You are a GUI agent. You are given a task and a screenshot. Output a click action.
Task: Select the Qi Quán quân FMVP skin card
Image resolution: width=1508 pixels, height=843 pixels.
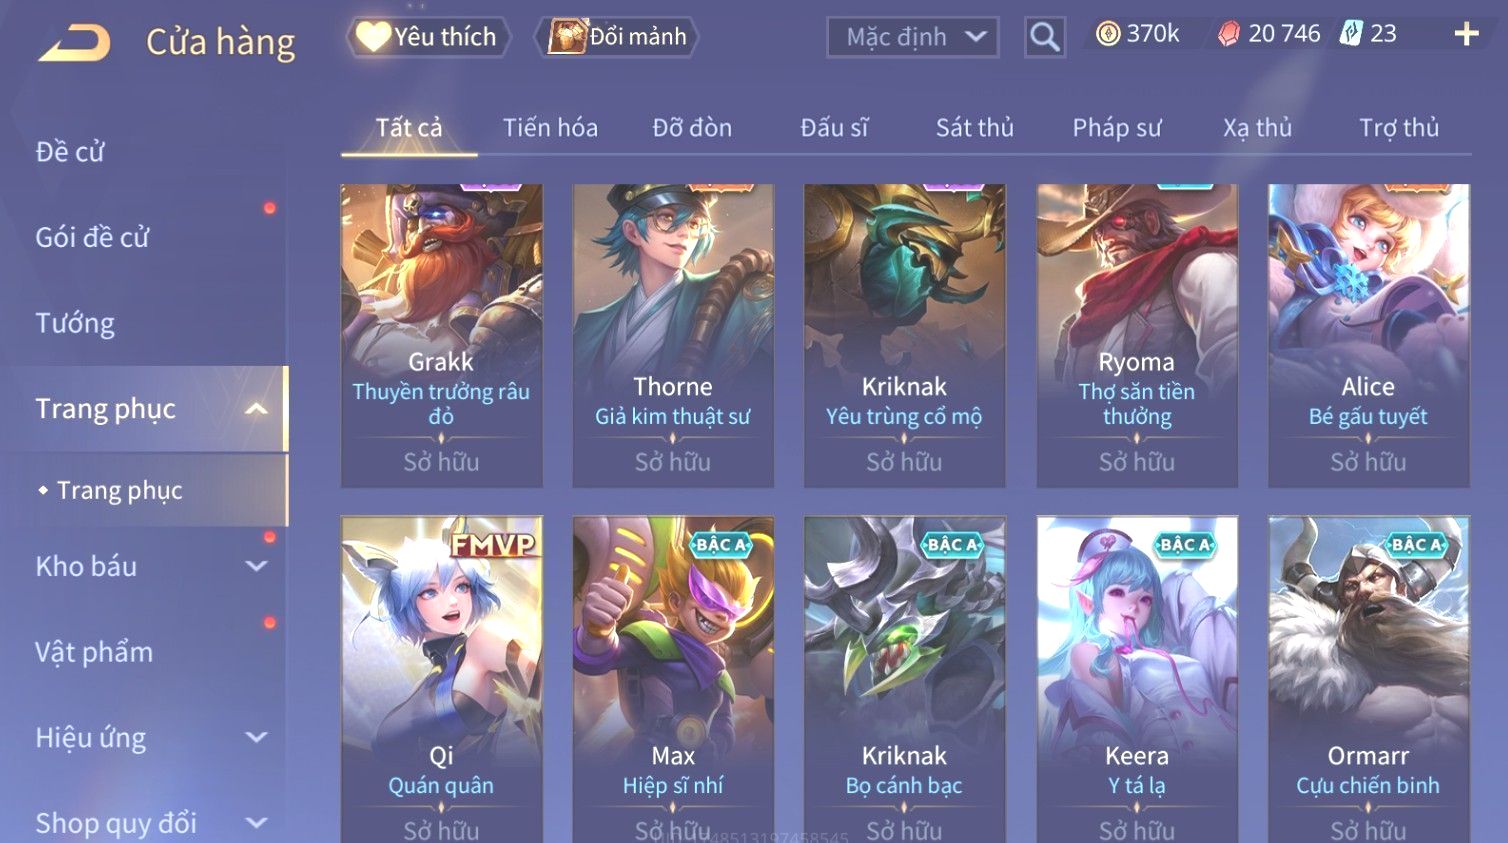(x=441, y=679)
